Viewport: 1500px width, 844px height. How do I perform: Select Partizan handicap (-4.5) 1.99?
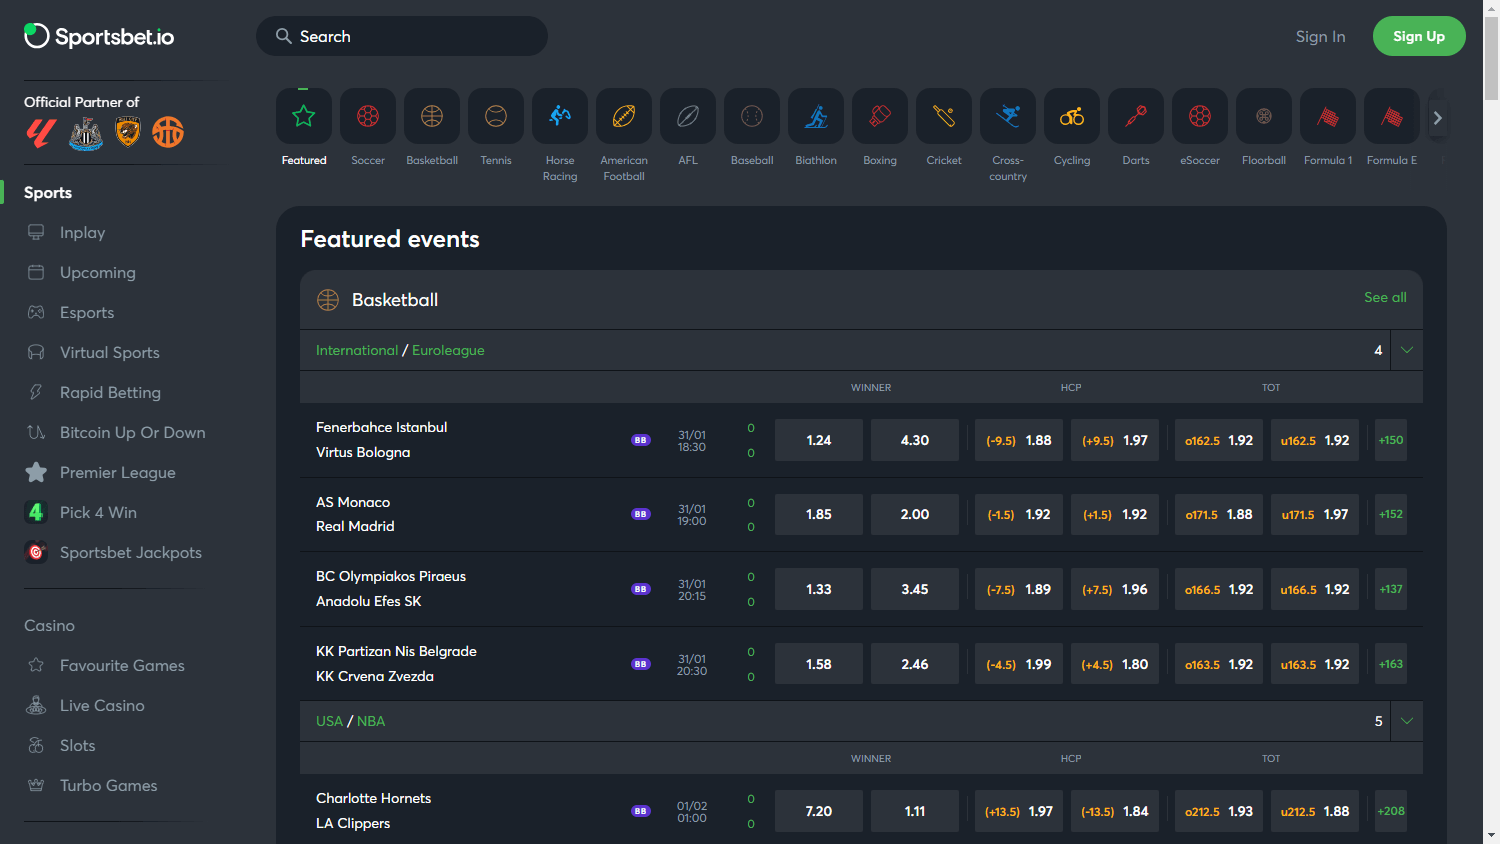pyautogui.click(x=1019, y=664)
